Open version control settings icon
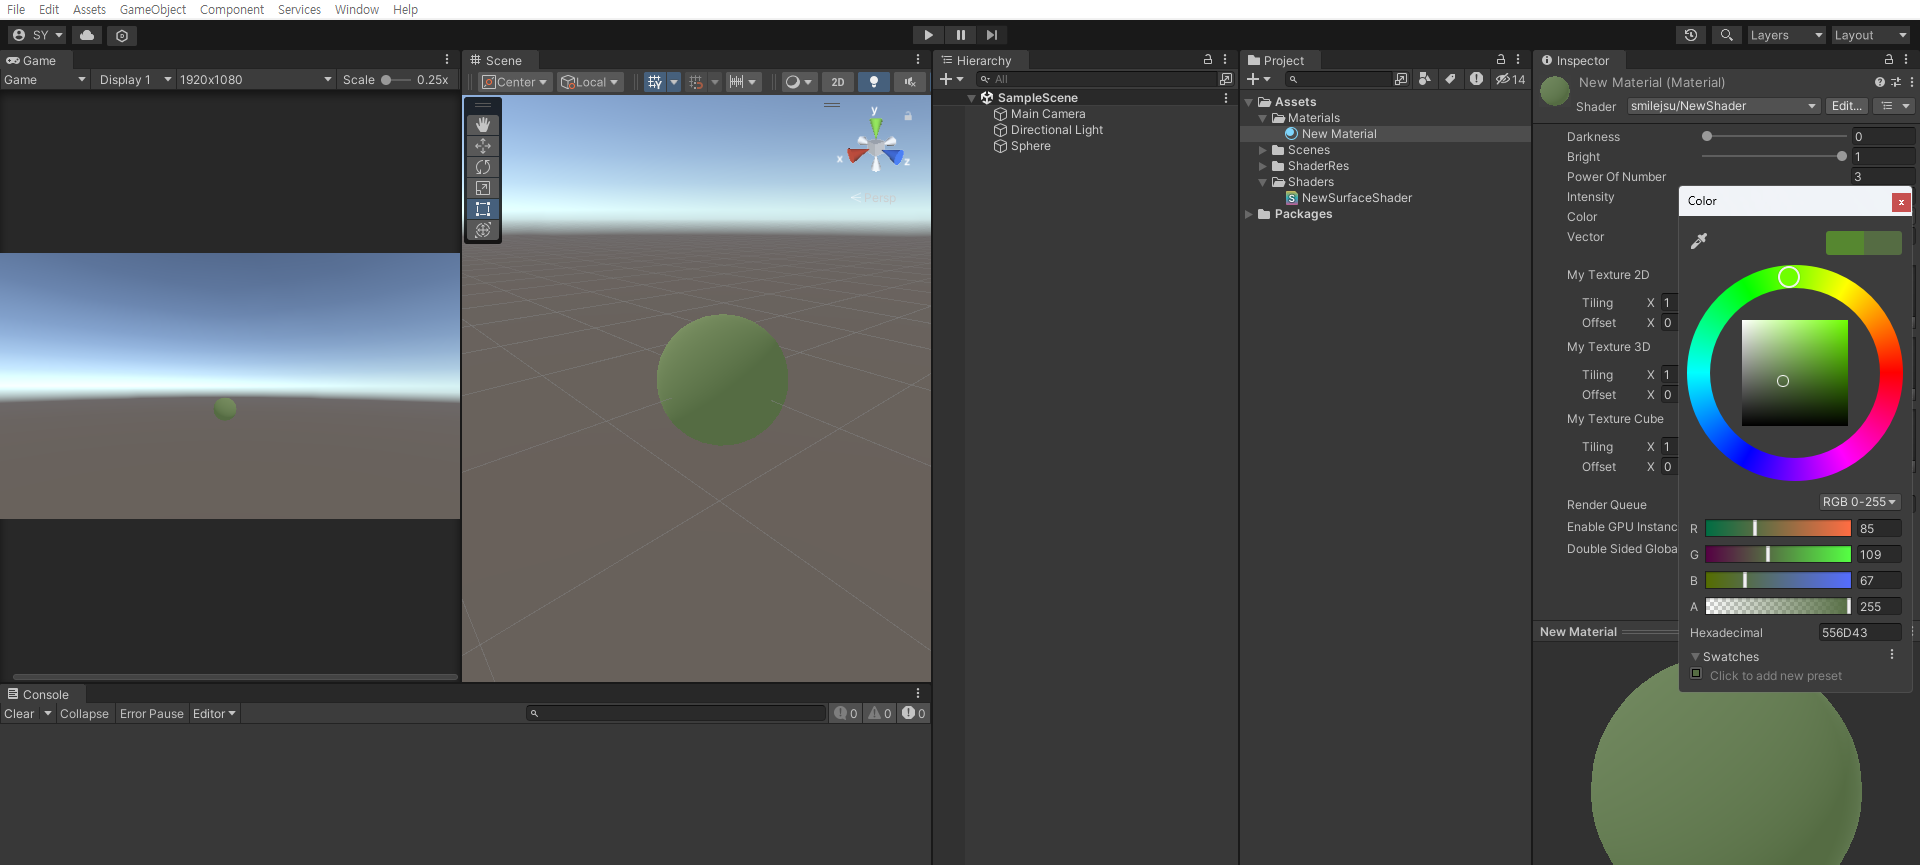 [122, 35]
